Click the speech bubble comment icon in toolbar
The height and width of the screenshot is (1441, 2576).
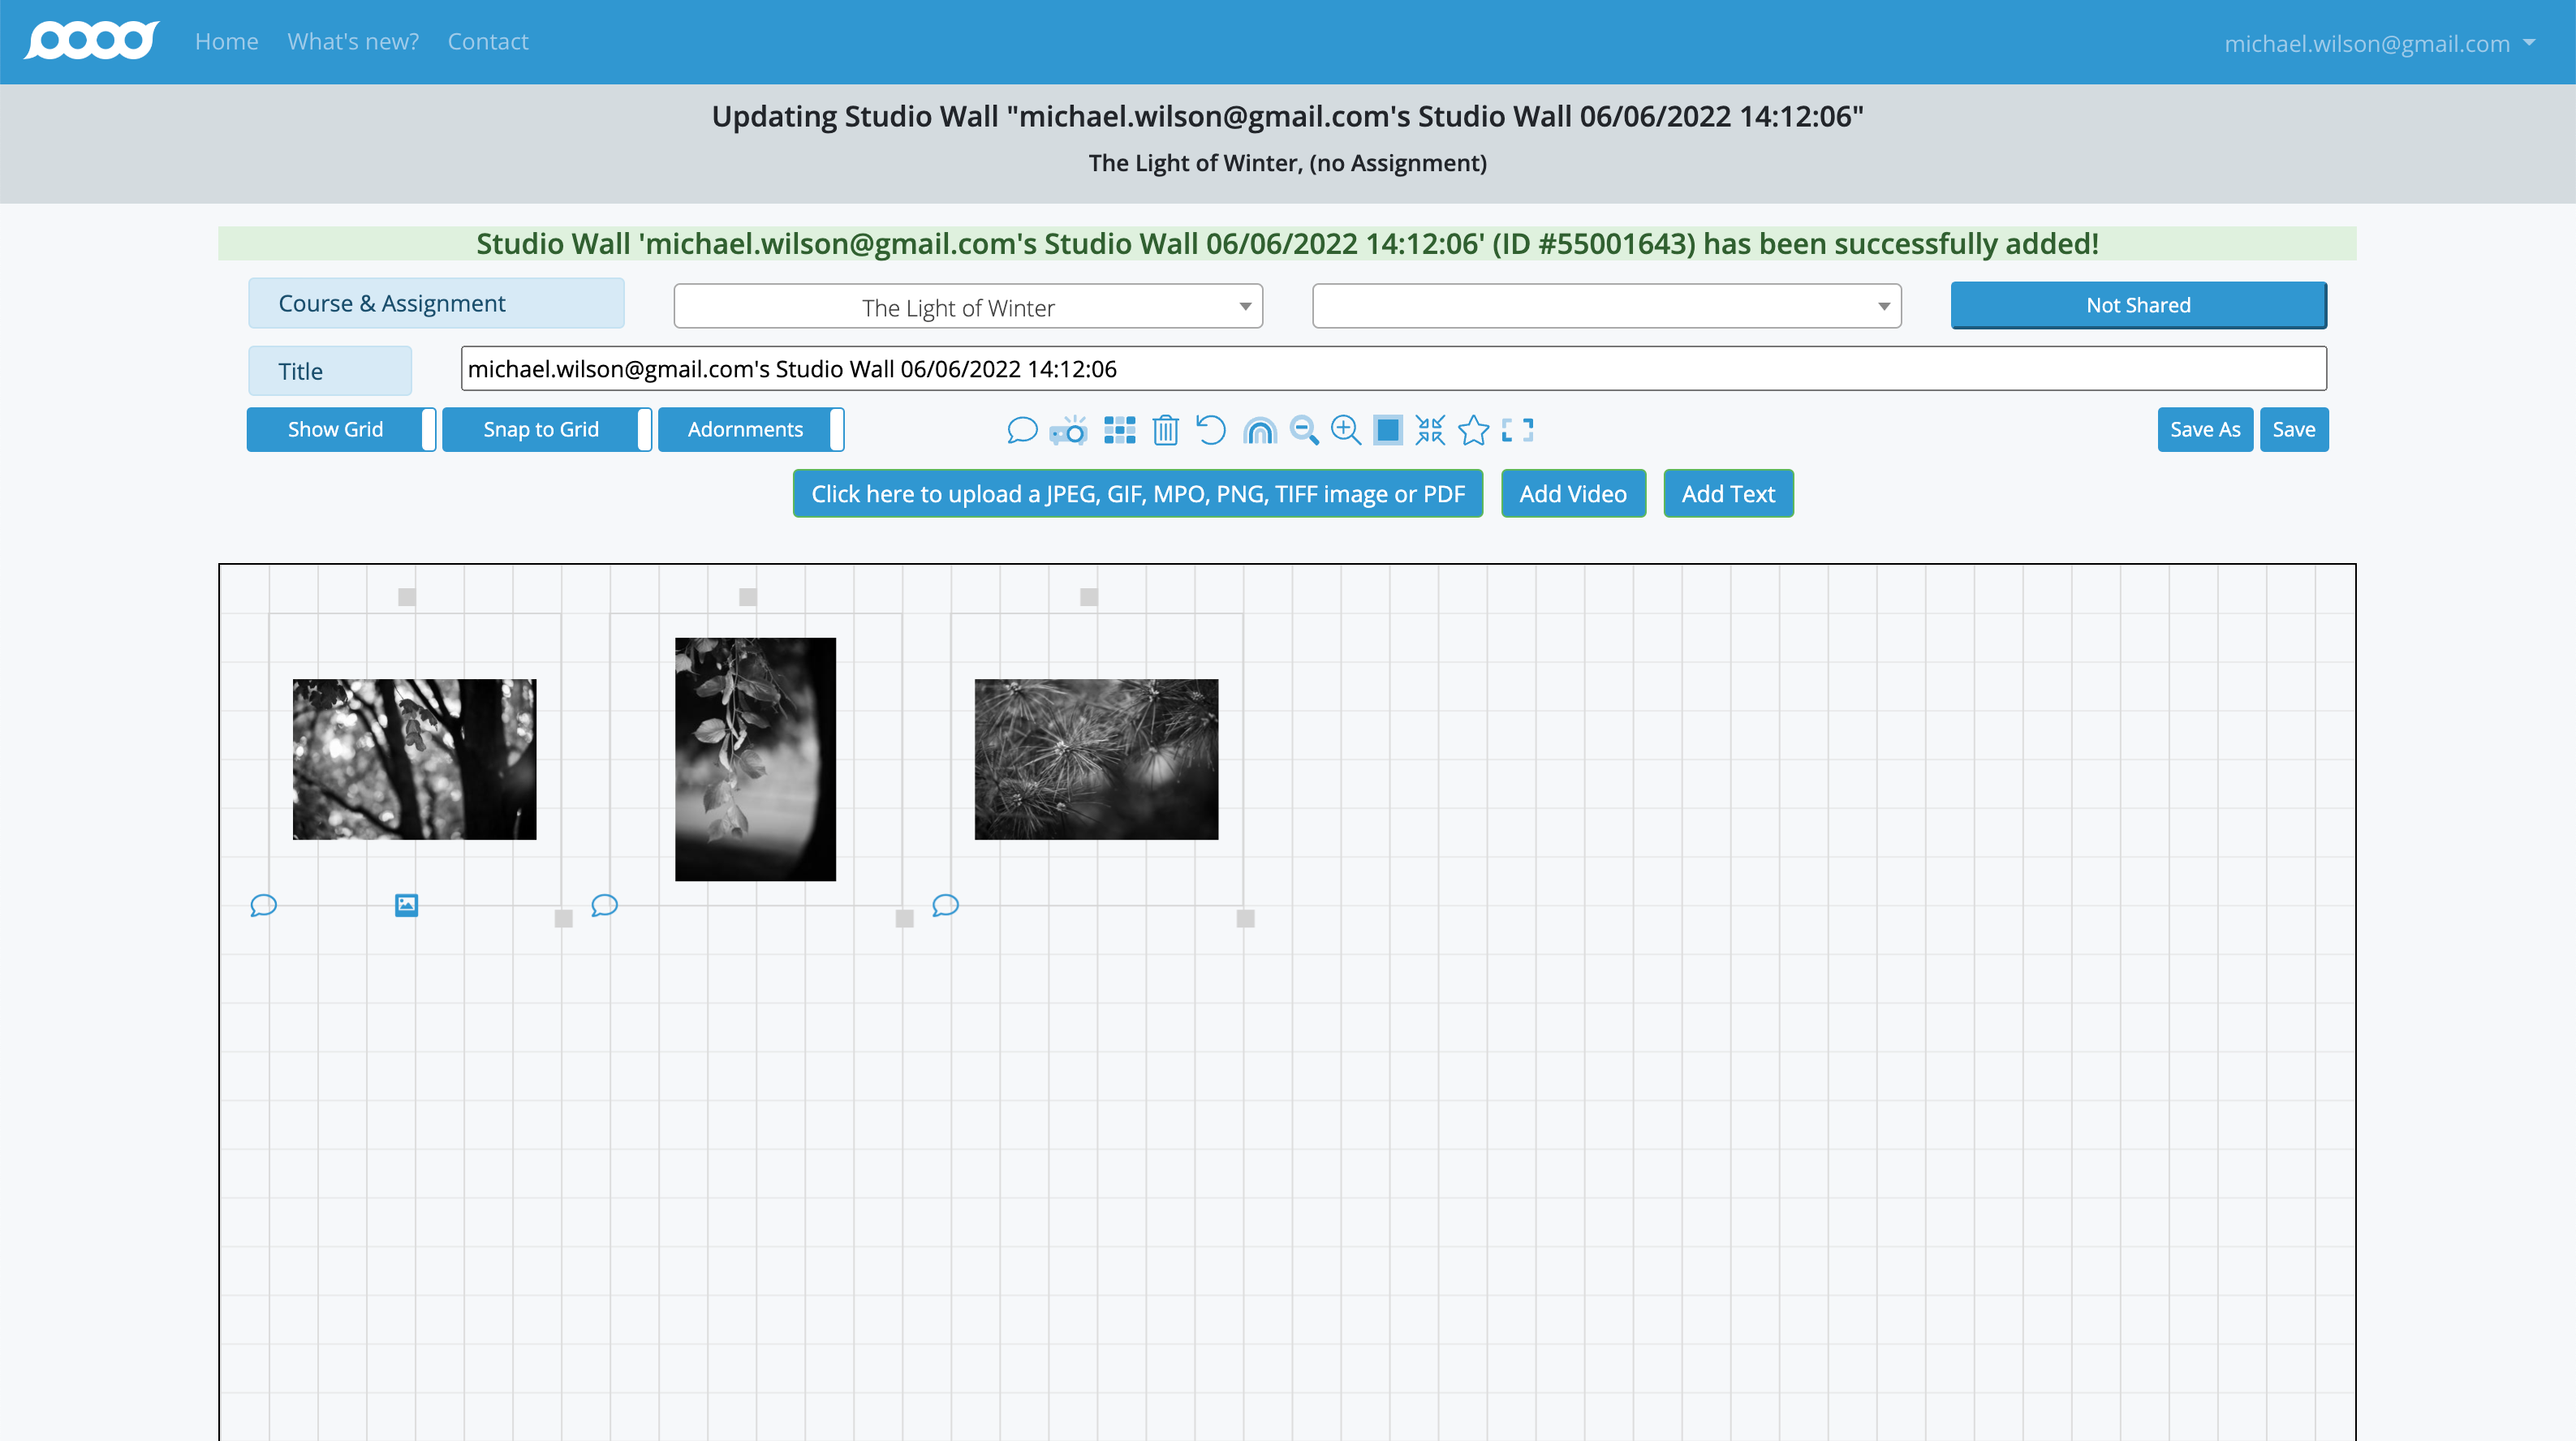pyautogui.click(x=1021, y=430)
